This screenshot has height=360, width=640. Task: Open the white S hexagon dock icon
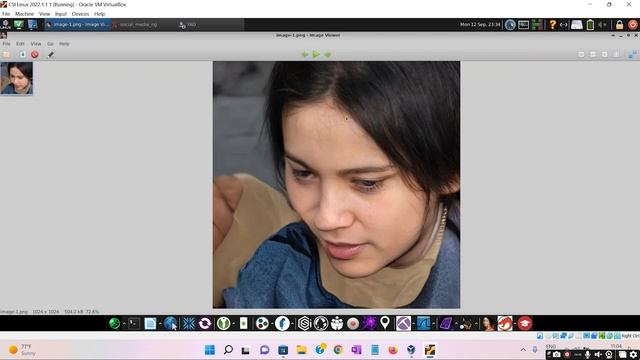coord(304,323)
